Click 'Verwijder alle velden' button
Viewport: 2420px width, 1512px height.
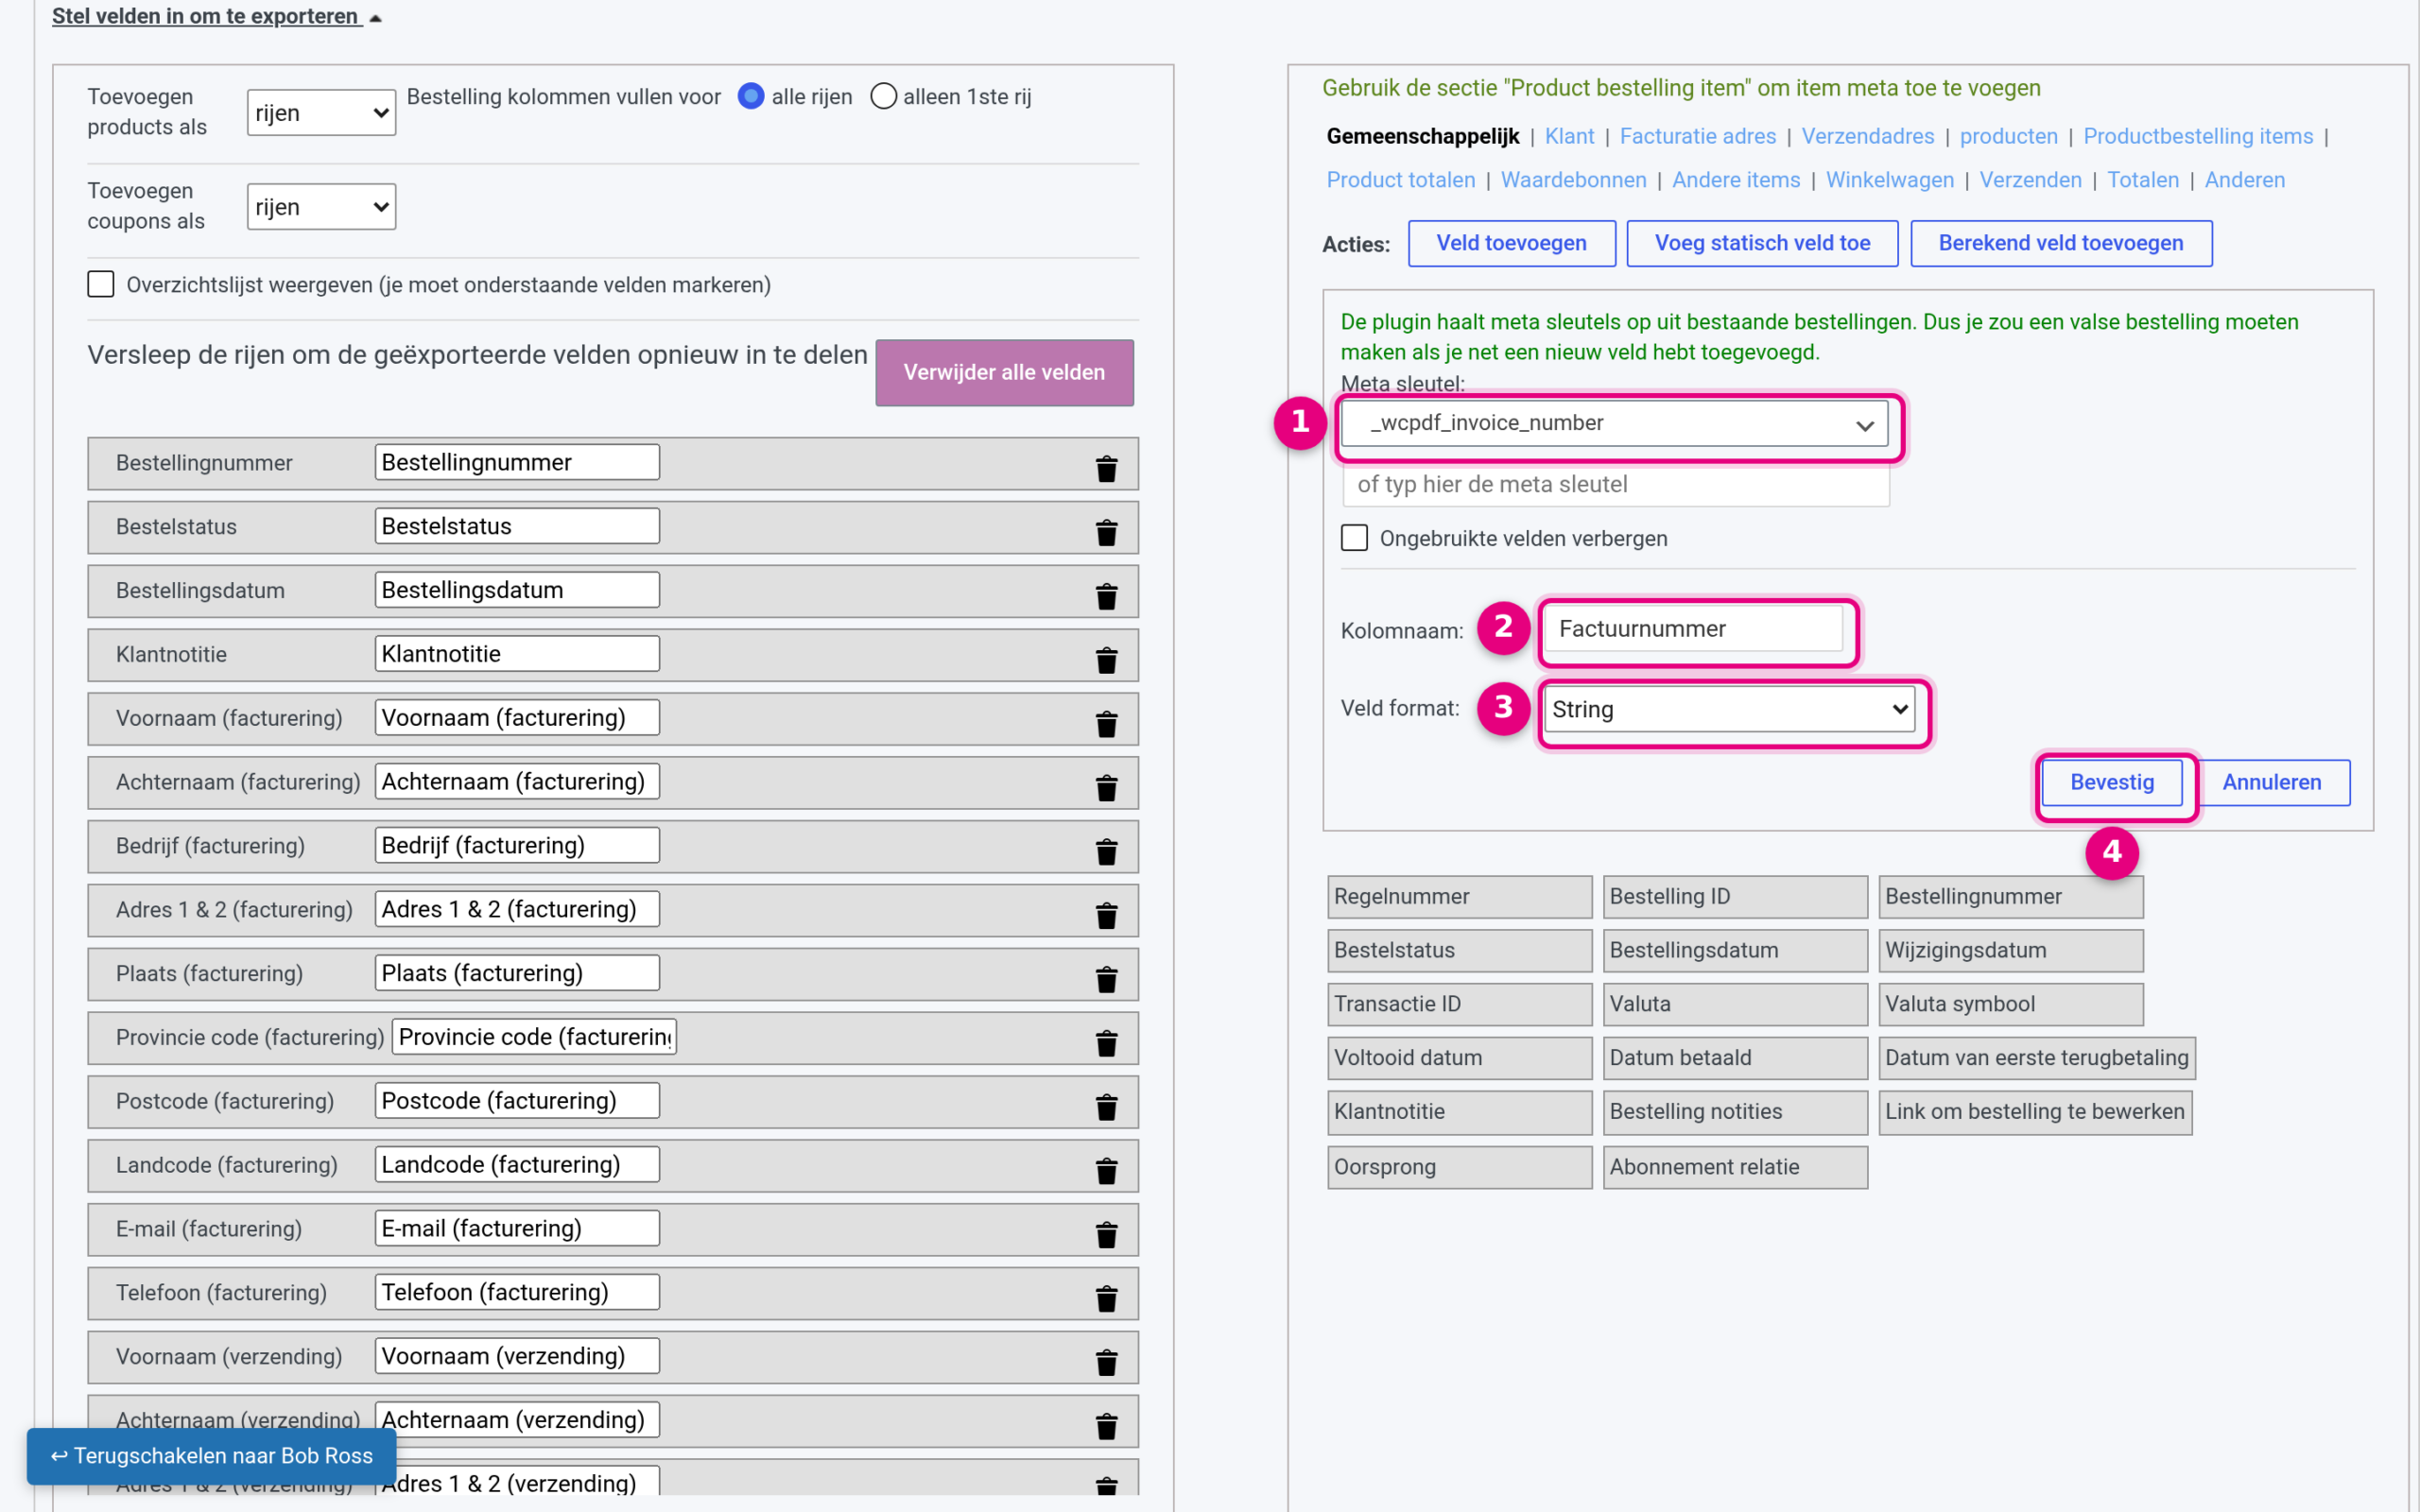[x=1004, y=372]
